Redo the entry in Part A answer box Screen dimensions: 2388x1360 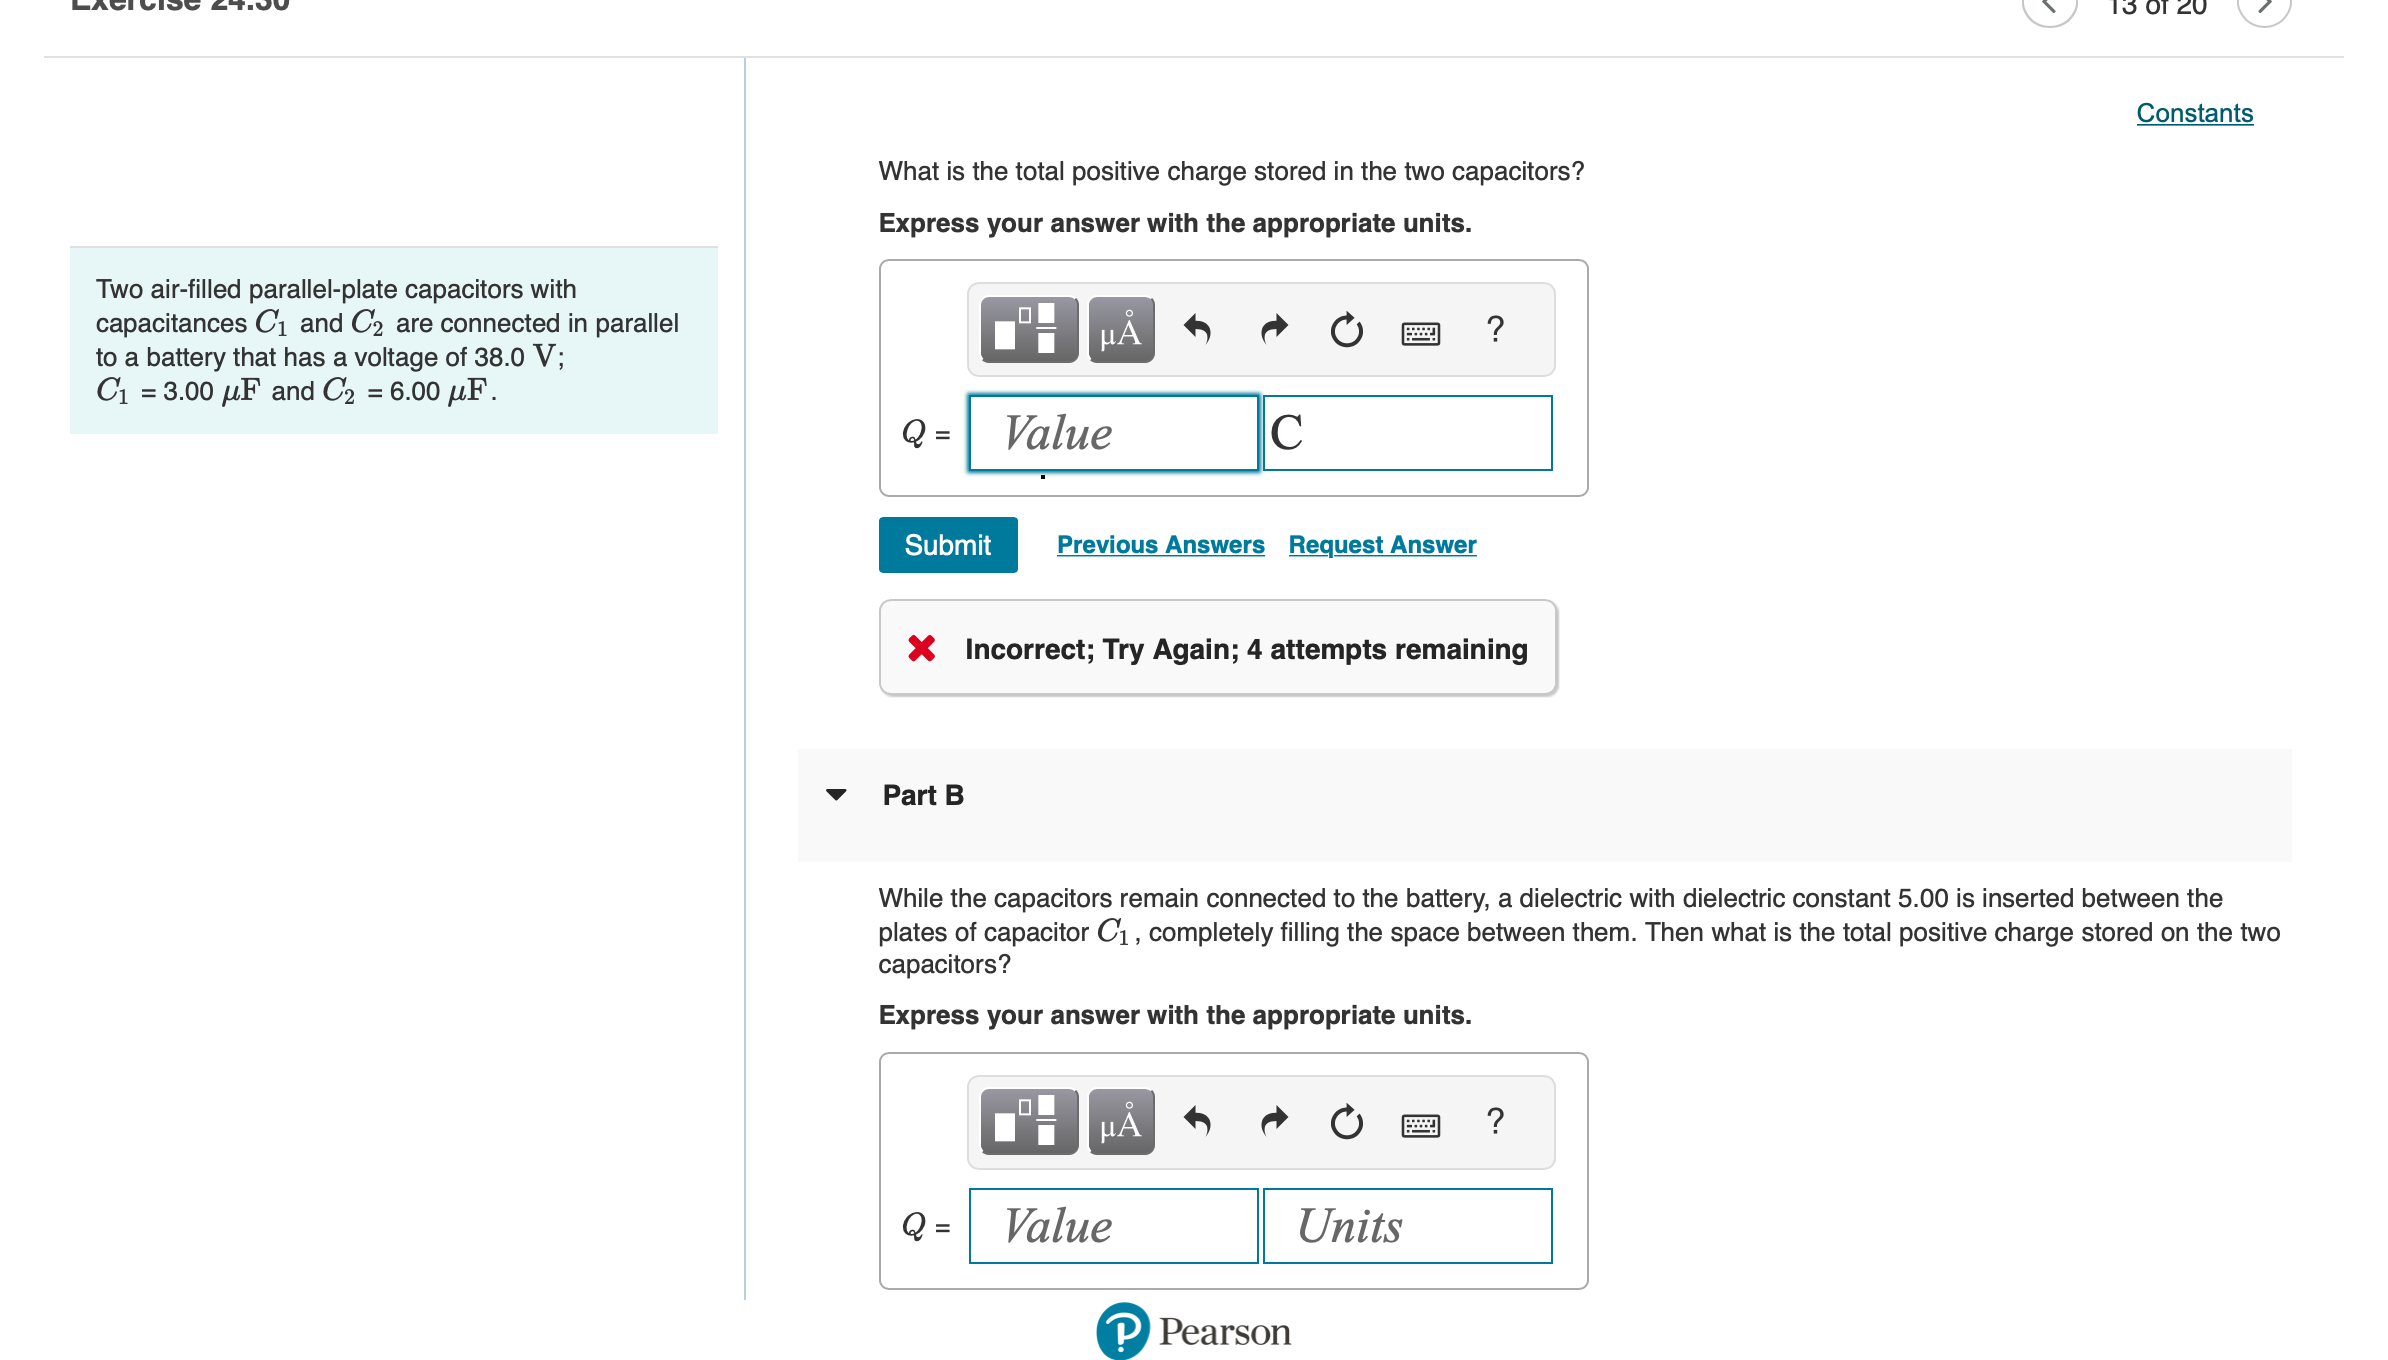(x=1272, y=330)
